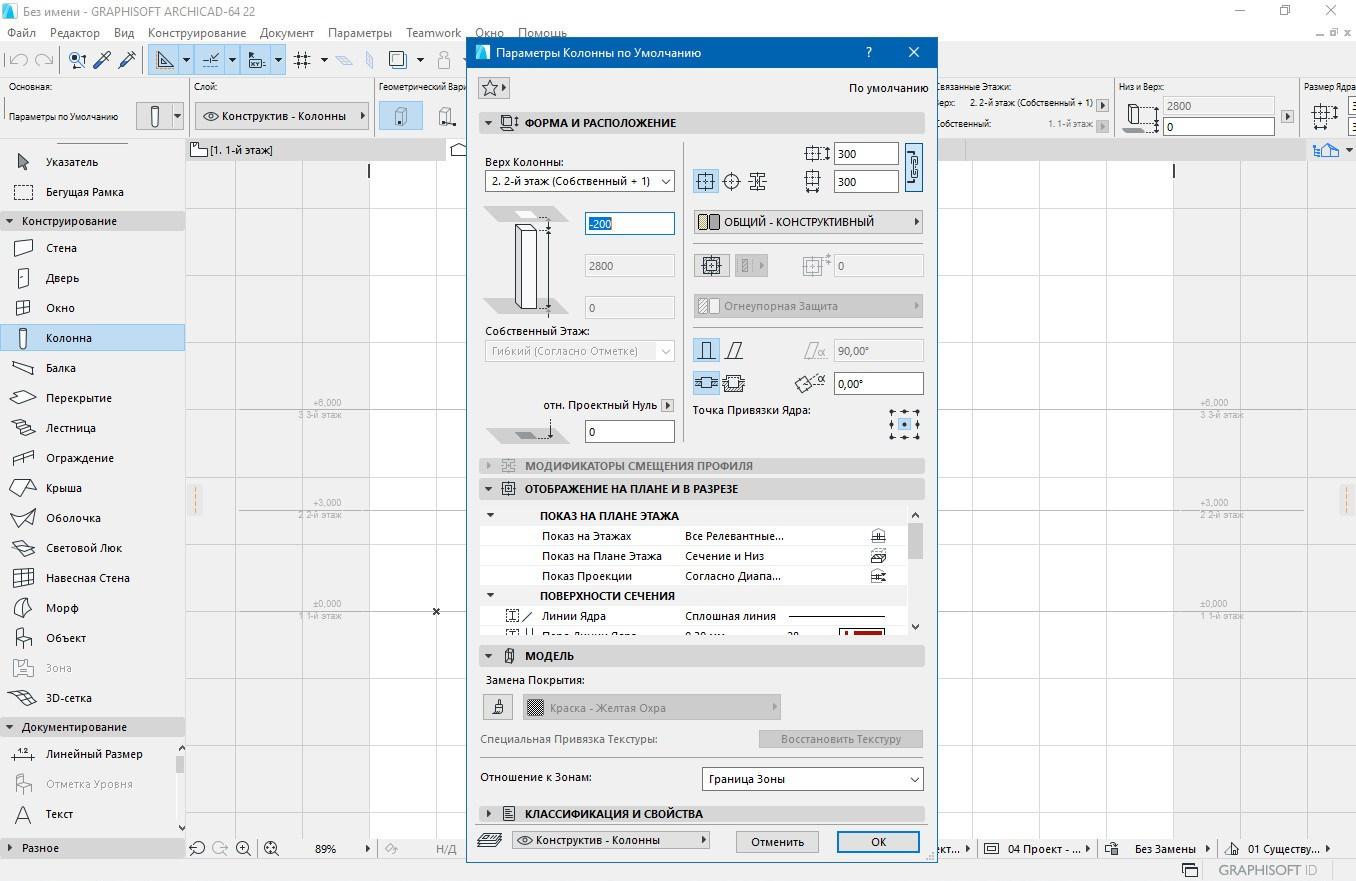
Task: Open the Верх Колонны story dropdown
Action: click(x=580, y=181)
